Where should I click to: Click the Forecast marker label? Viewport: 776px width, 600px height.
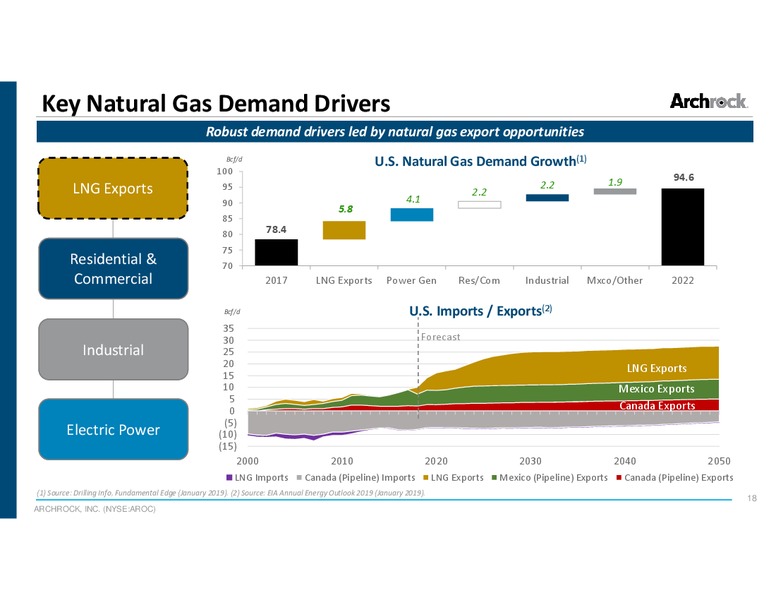[x=440, y=337]
